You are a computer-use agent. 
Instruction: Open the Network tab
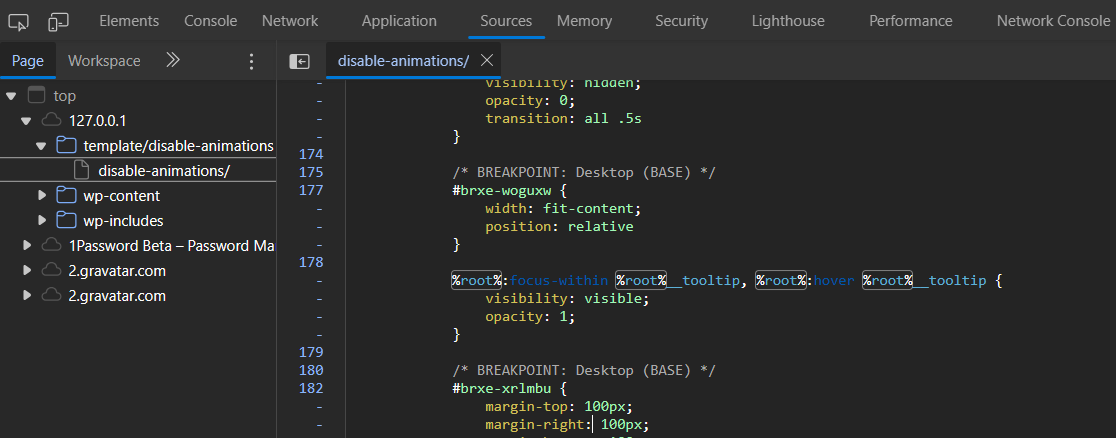click(x=290, y=21)
